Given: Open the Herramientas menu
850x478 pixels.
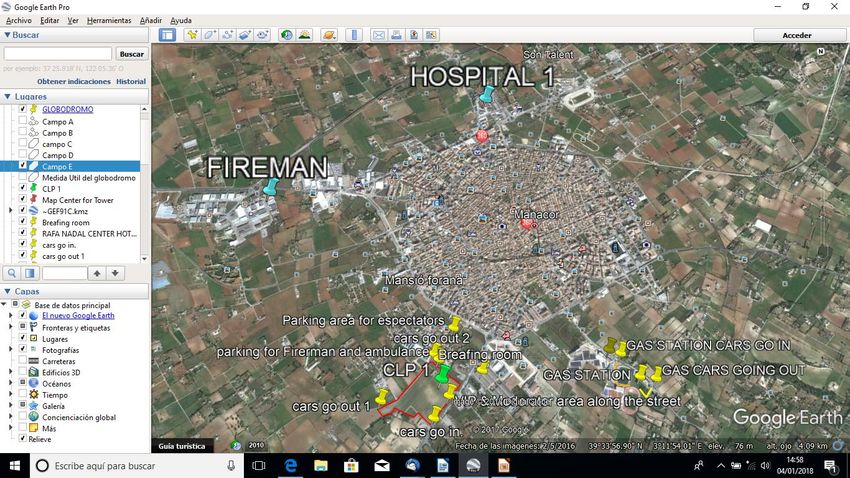Looking at the screenshot, I should pos(109,20).
